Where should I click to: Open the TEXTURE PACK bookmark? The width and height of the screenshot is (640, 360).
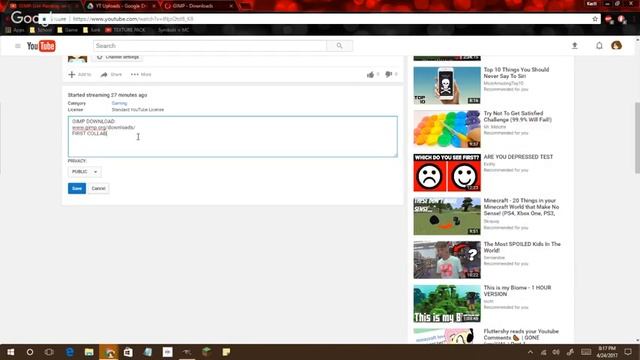click(125, 30)
